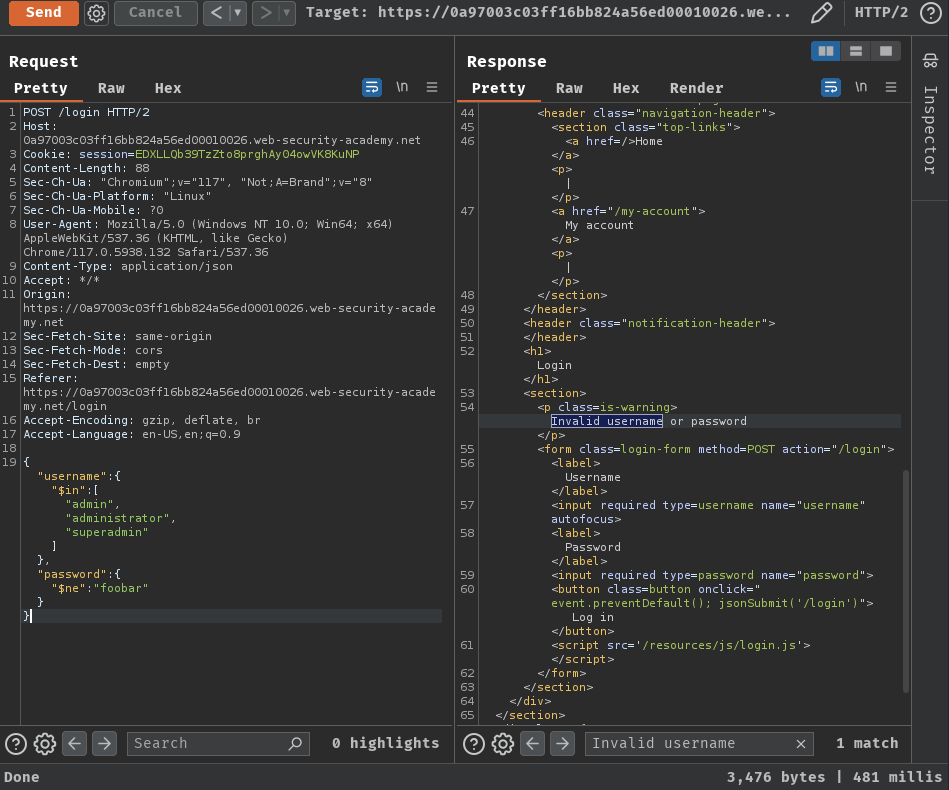
Task: Toggle word wrap in Request panel
Action: point(372,87)
